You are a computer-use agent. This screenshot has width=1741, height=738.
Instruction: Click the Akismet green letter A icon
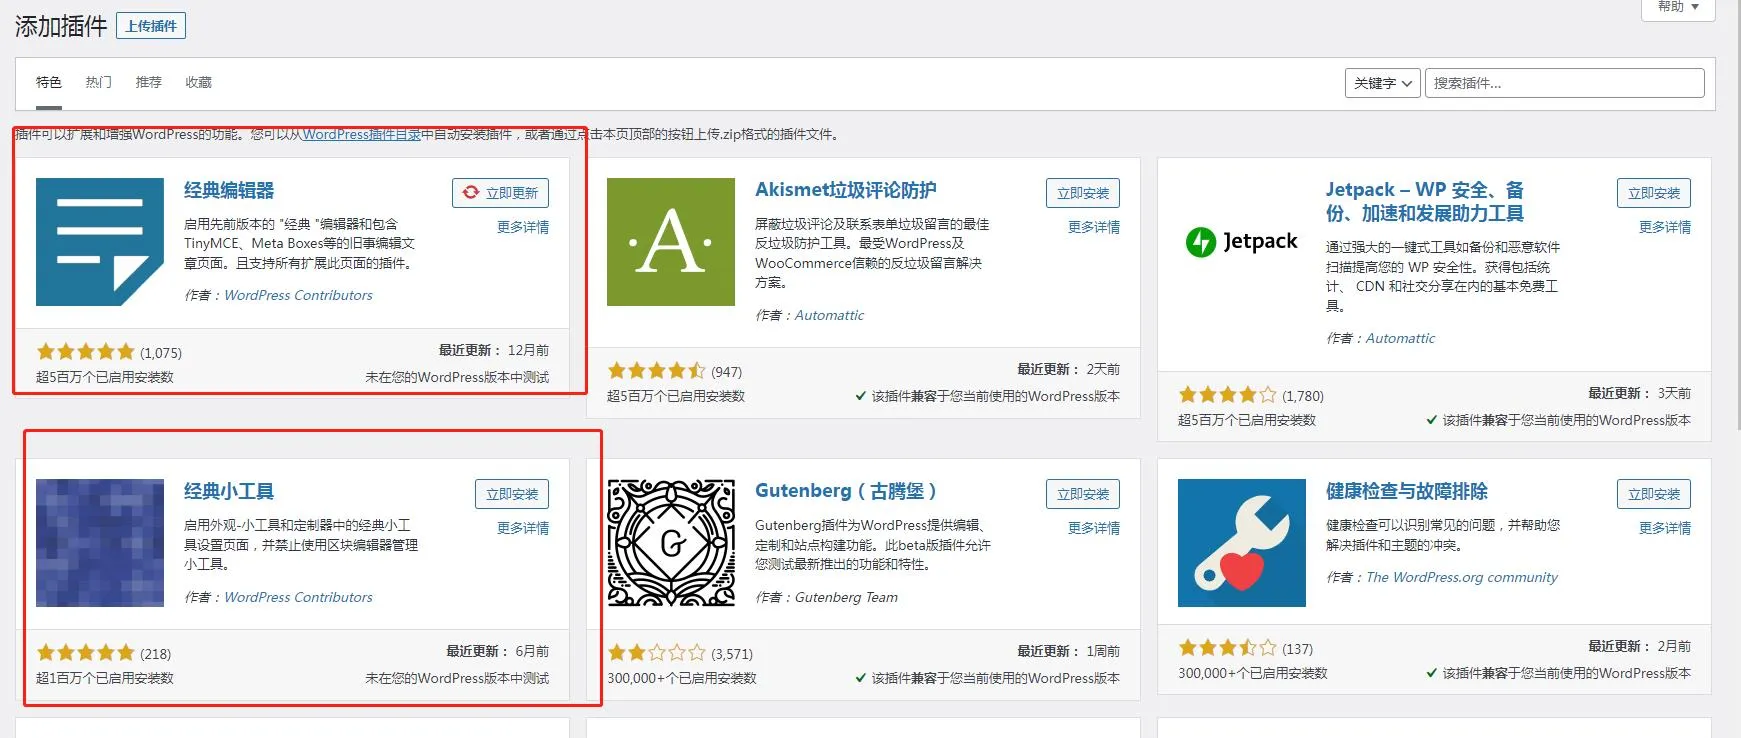[670, 242]
